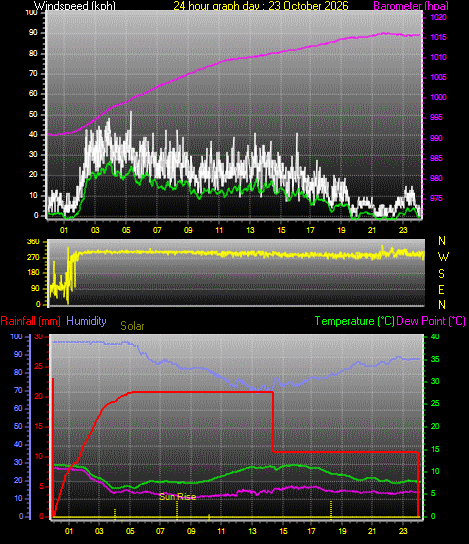Select the 975 barometer scale value

[437, 198]
